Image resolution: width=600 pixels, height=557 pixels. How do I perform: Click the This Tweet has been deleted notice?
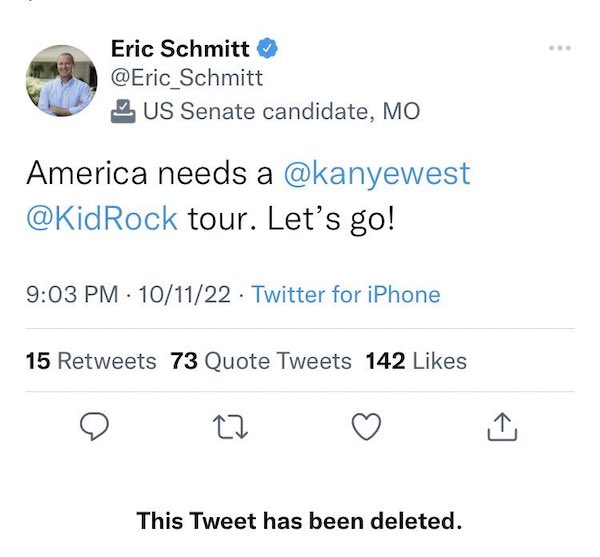300,520
